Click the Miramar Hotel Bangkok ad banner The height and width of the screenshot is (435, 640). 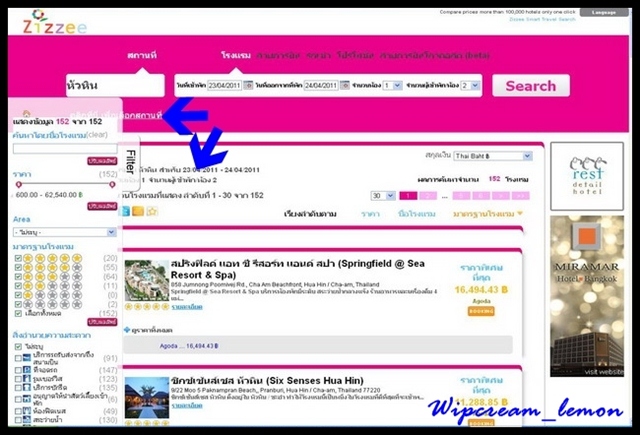tap(587, 296)
